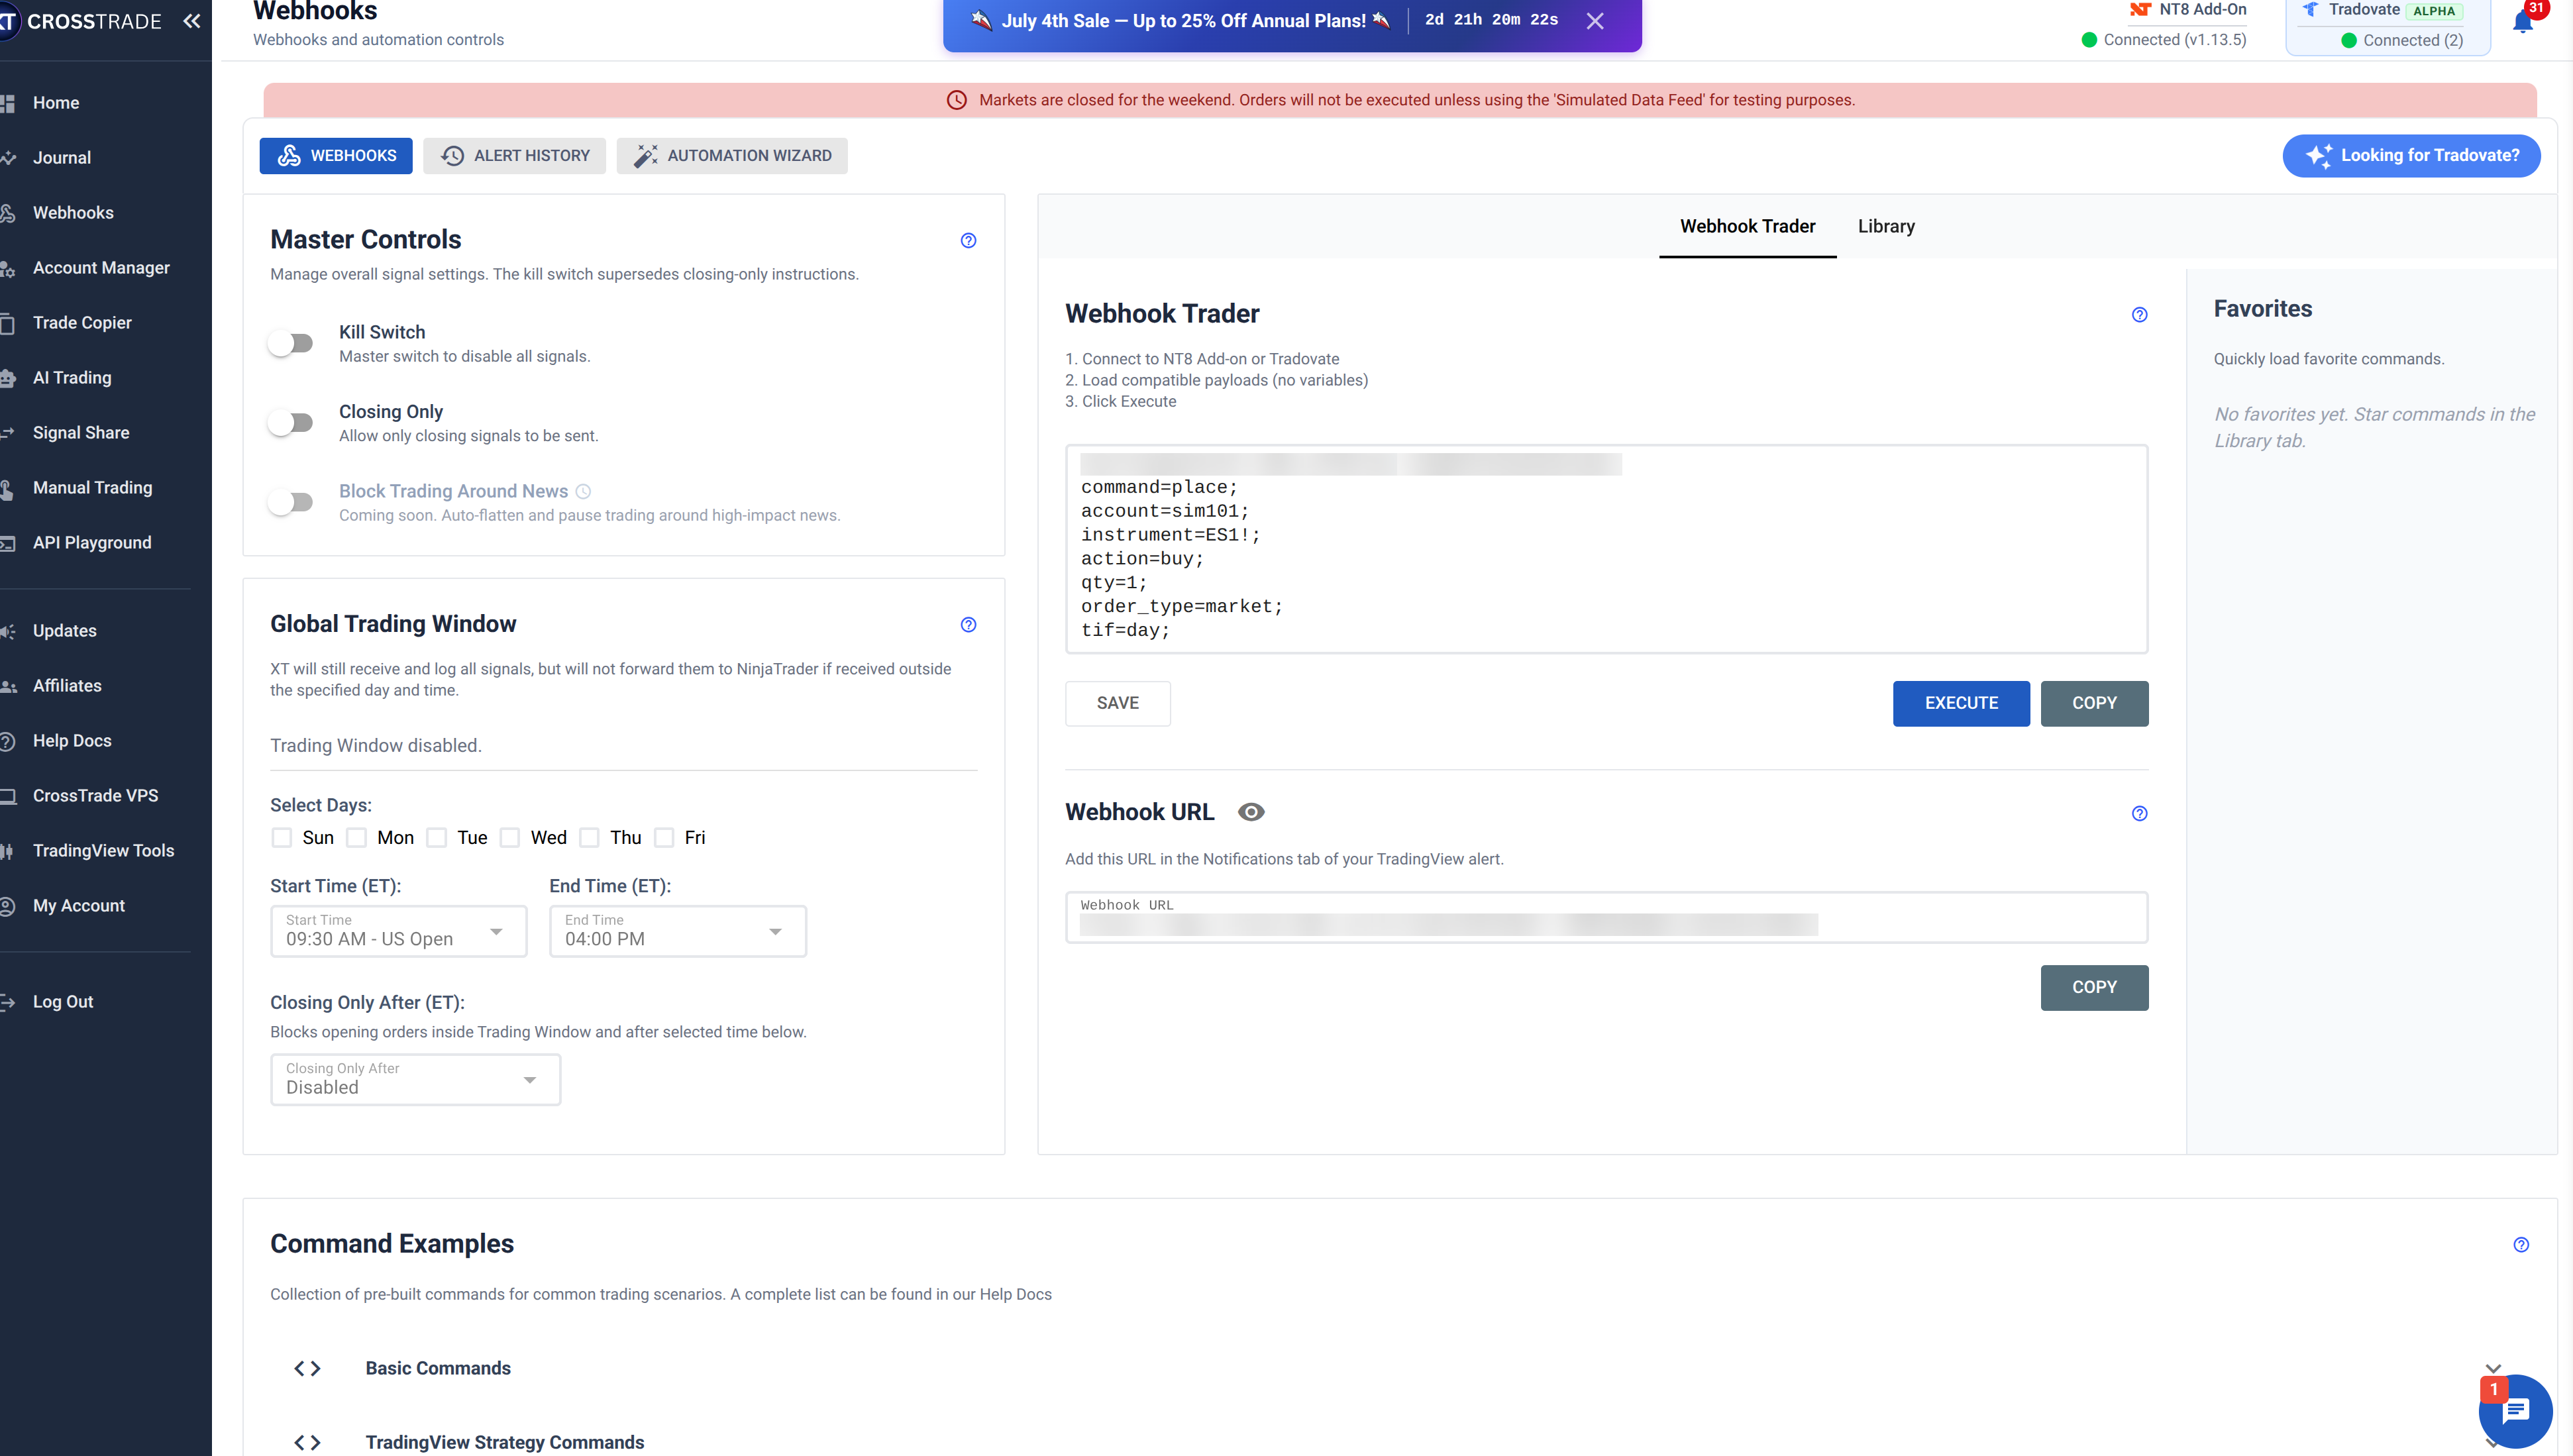This screenshot has height=1456, width=2573.
Task: Open the End Time dropdown
Action: click(x=678, y=931)
